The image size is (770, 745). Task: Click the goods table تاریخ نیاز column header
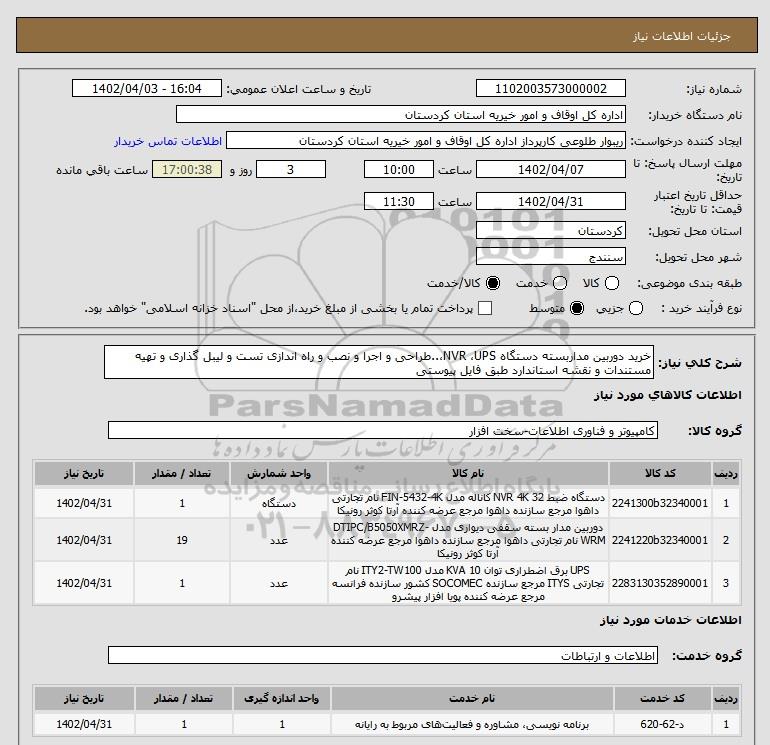pos(84,473)
